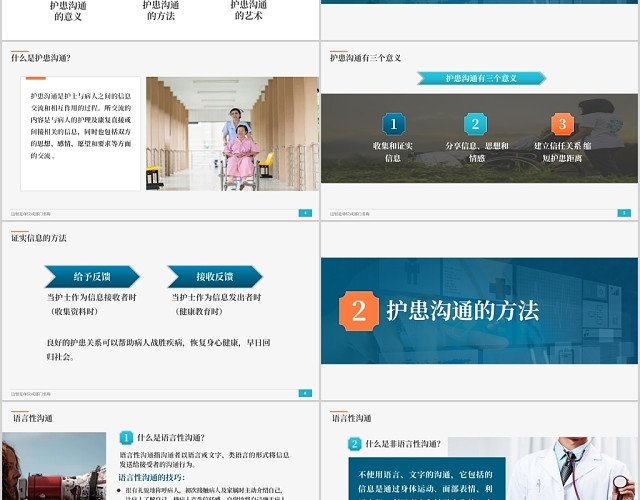This screenshot has width=640, height=500.
Task: Click the teal page number badge on 什么是护患沟通 slide
Action: click(x=305, y=213)
